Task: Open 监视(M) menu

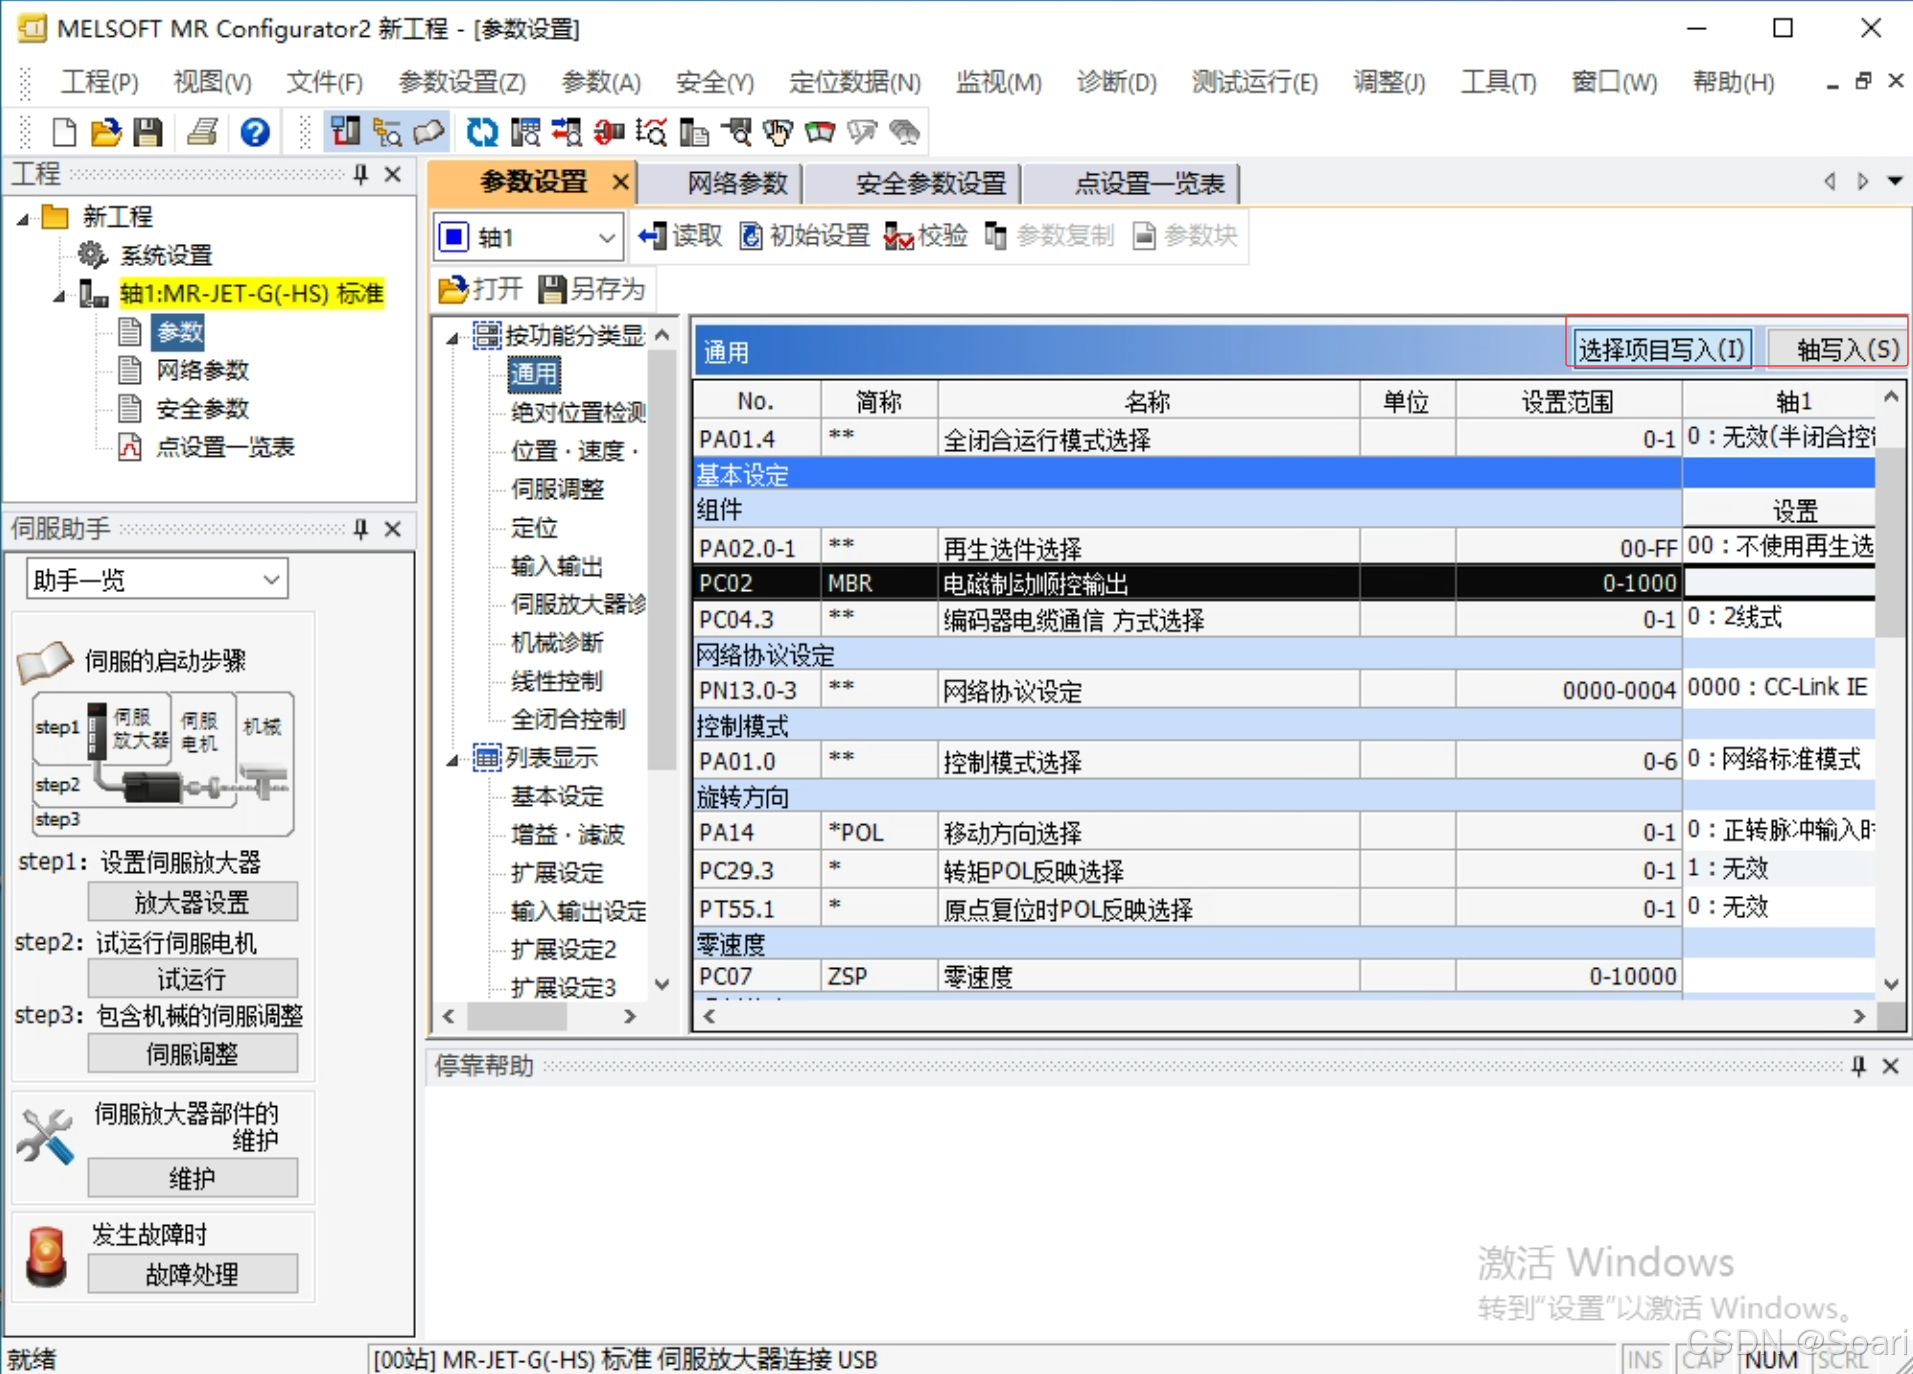Action: [998, 82]
